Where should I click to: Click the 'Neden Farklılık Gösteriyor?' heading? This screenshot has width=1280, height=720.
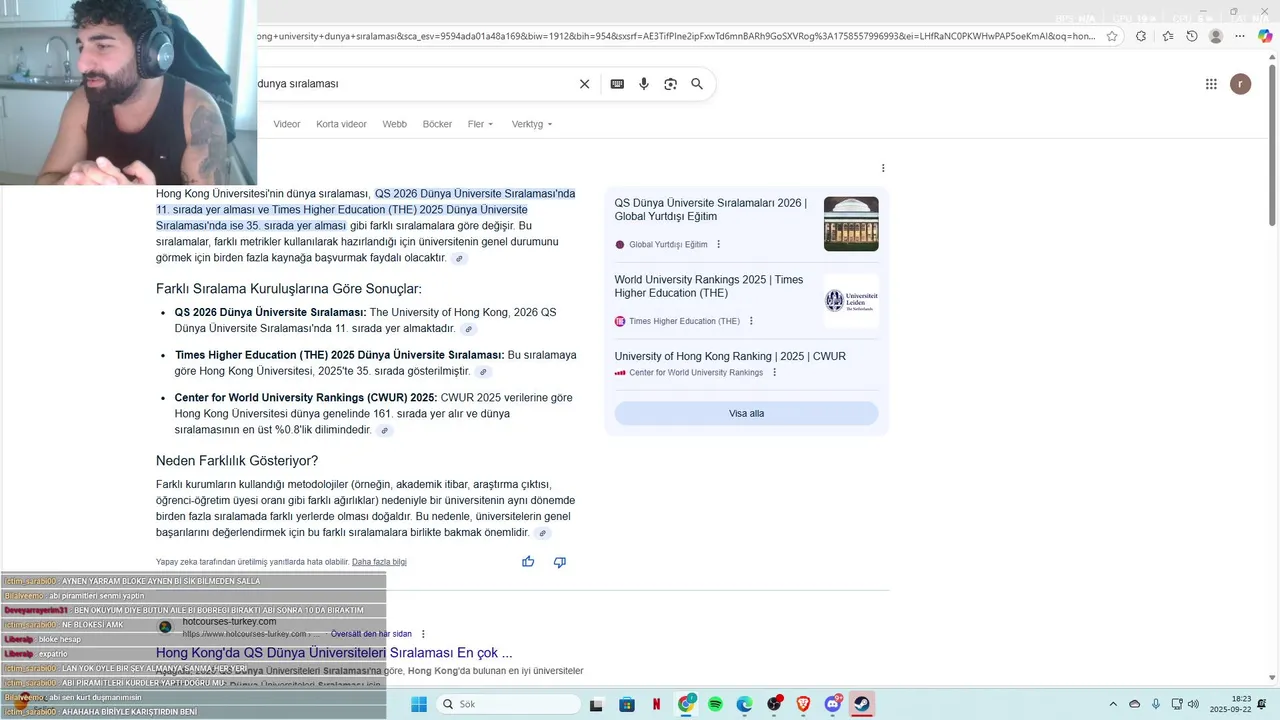point(237,461)
